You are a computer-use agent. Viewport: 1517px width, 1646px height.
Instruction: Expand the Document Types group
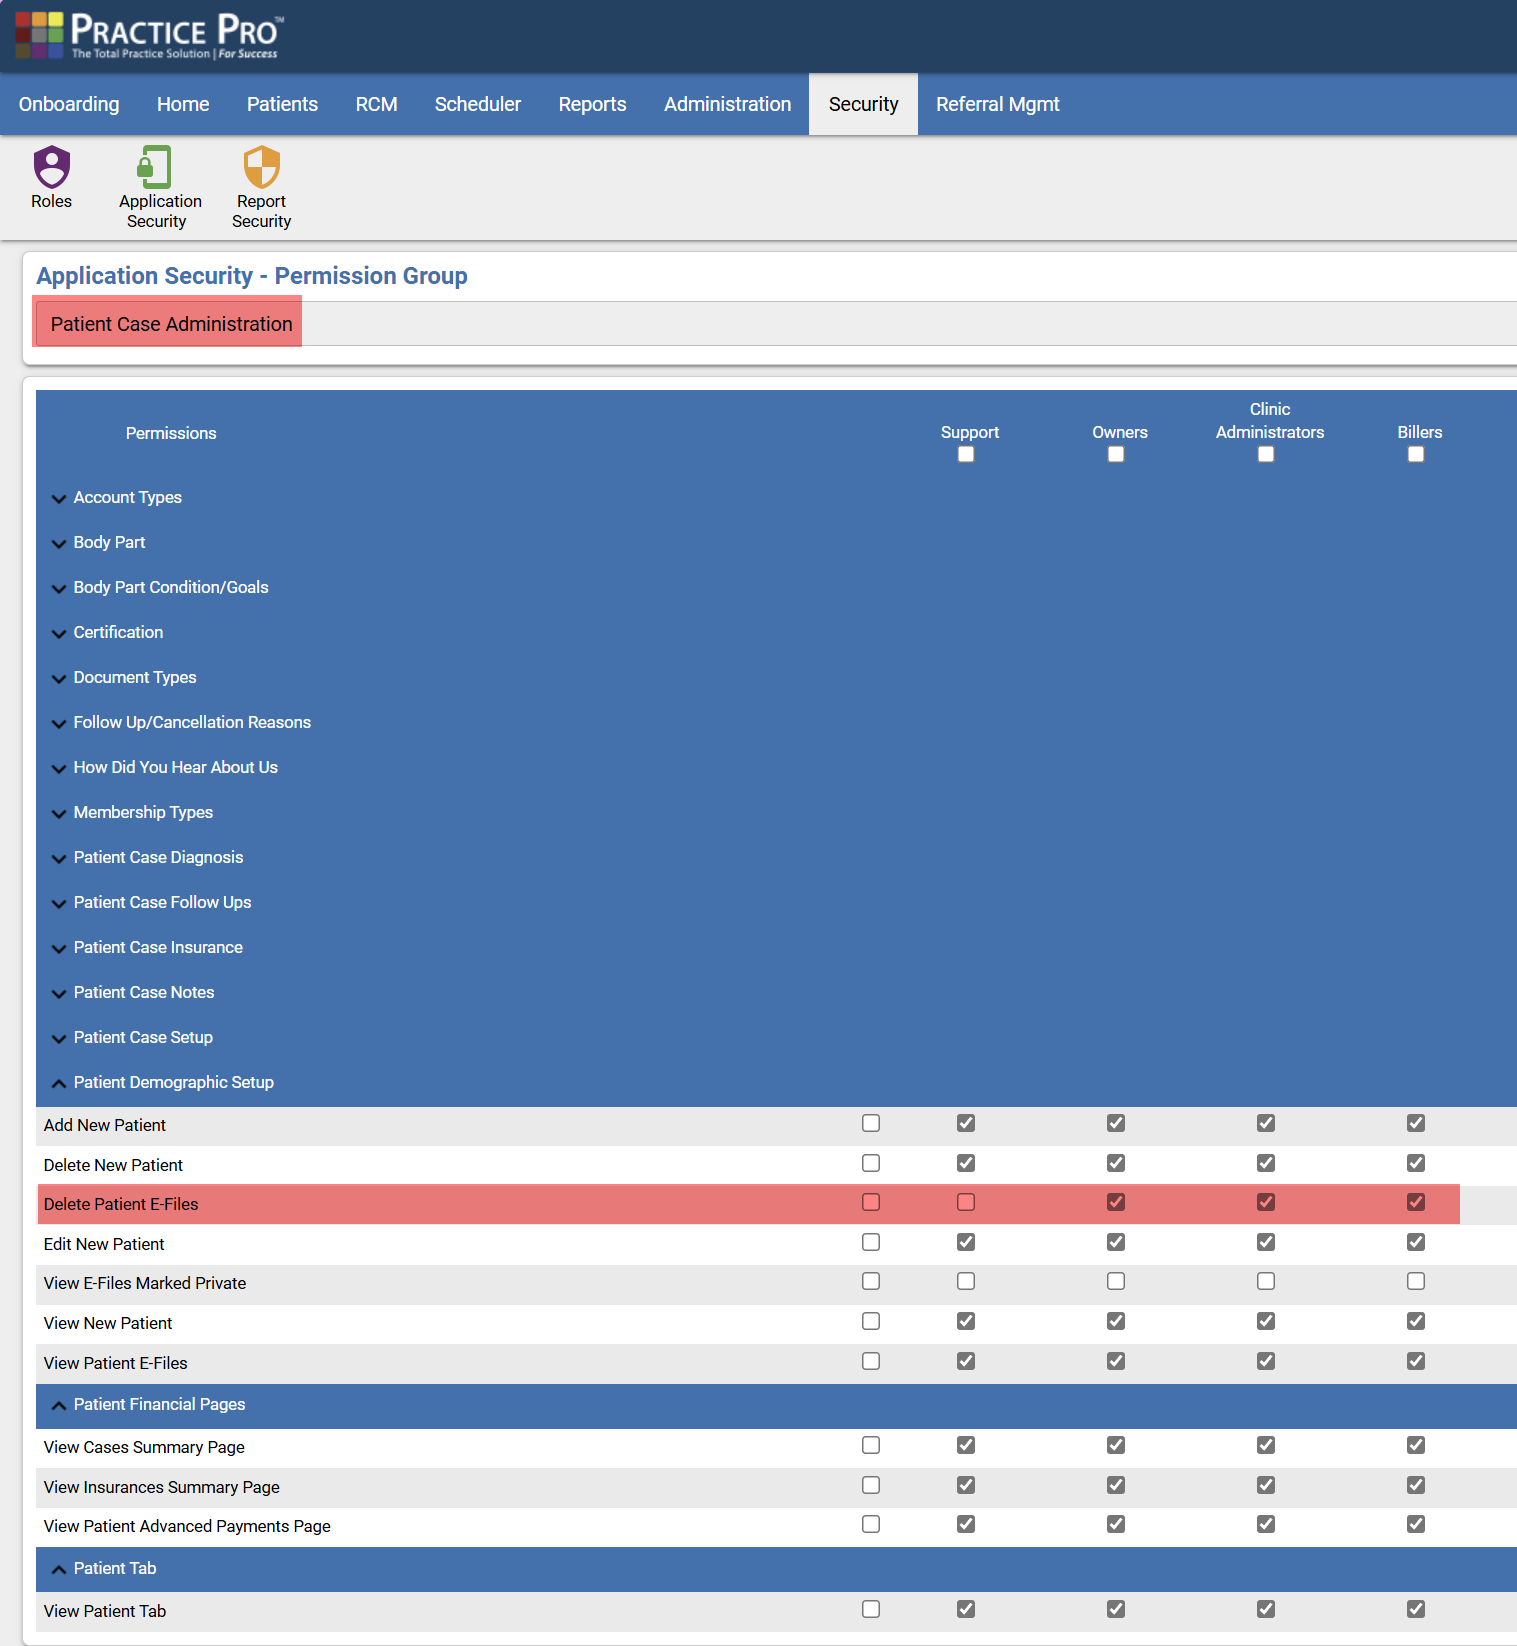[x=135, y=677]
